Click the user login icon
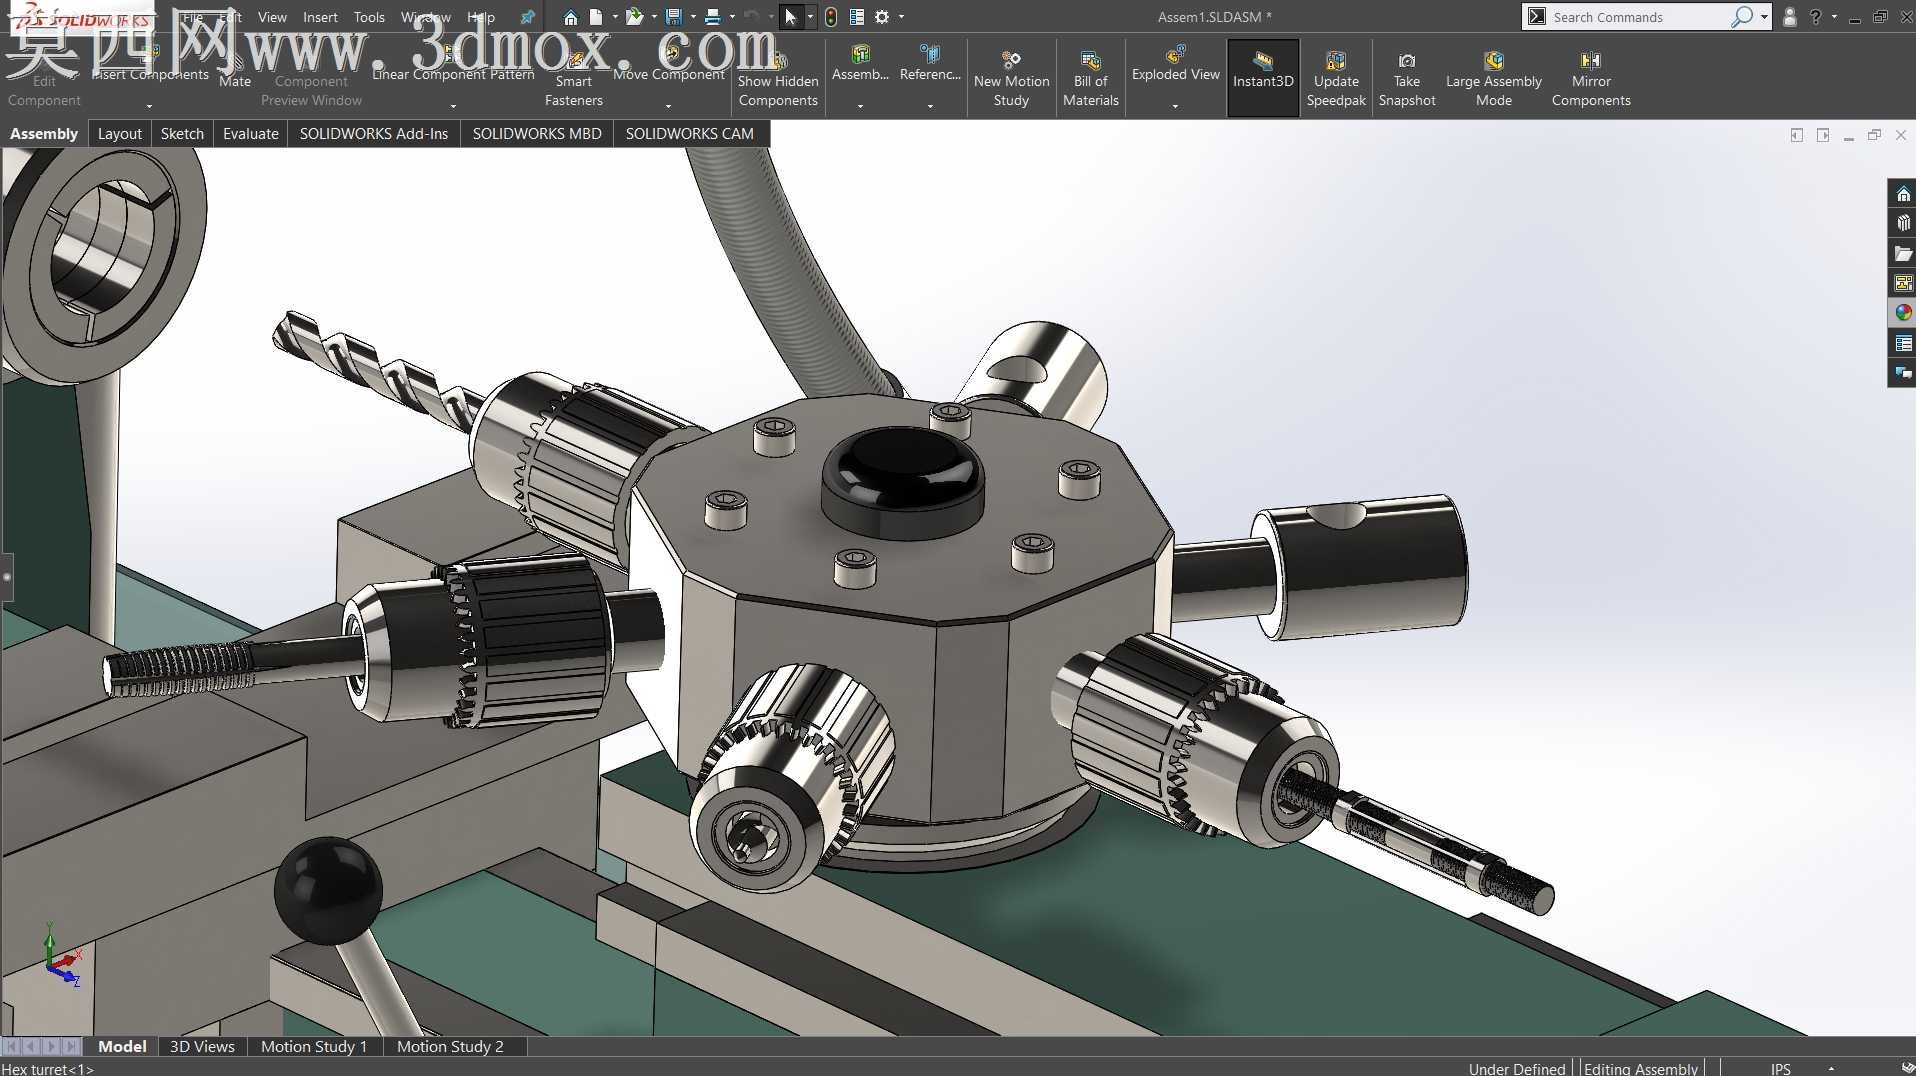 1790,17
